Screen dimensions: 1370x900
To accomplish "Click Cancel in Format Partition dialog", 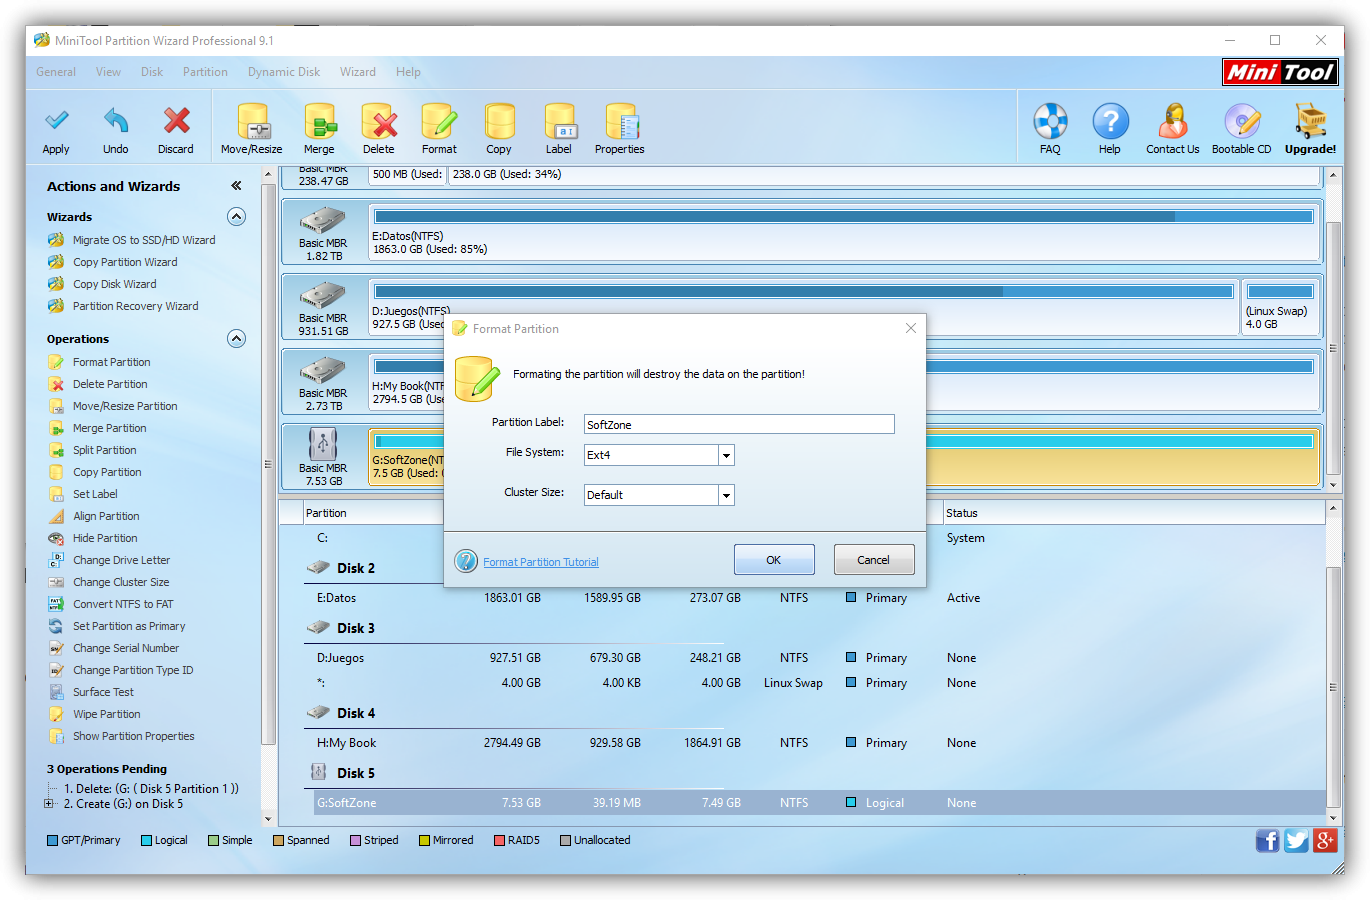I will pos(874,560).
